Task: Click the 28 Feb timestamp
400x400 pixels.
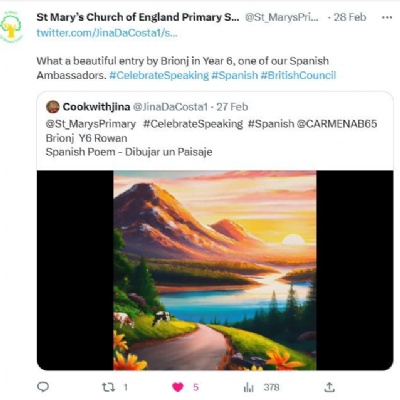Action: click(350, 17)
